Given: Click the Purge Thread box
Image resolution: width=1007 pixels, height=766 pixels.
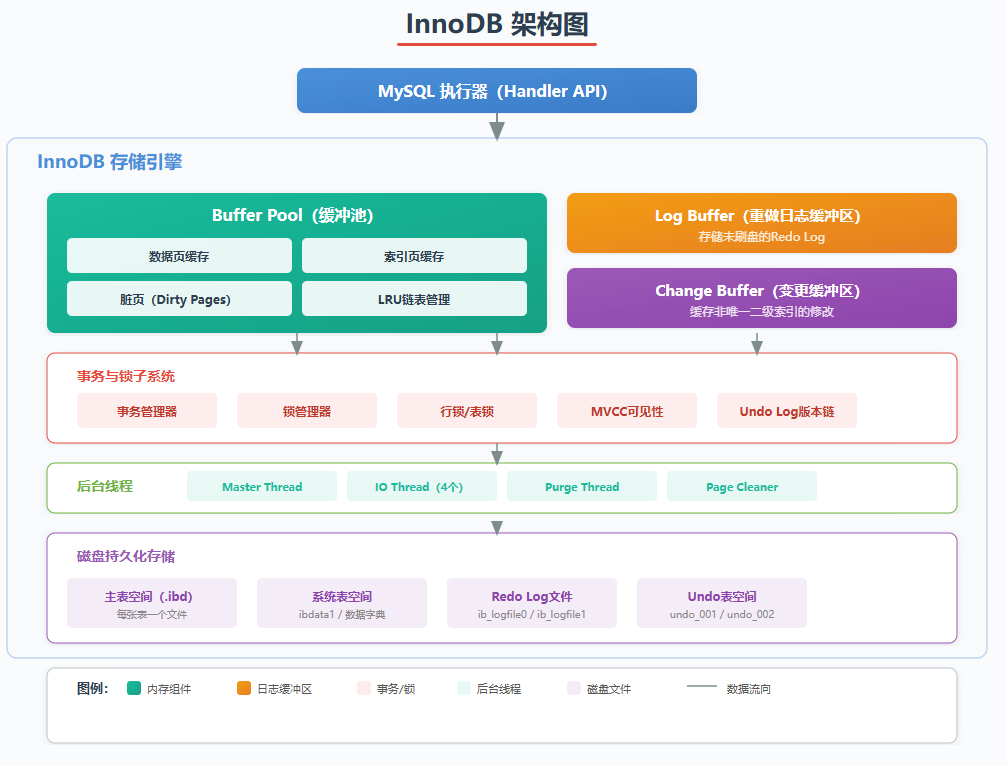Looking at the screenshot, I should pos(582,486).
